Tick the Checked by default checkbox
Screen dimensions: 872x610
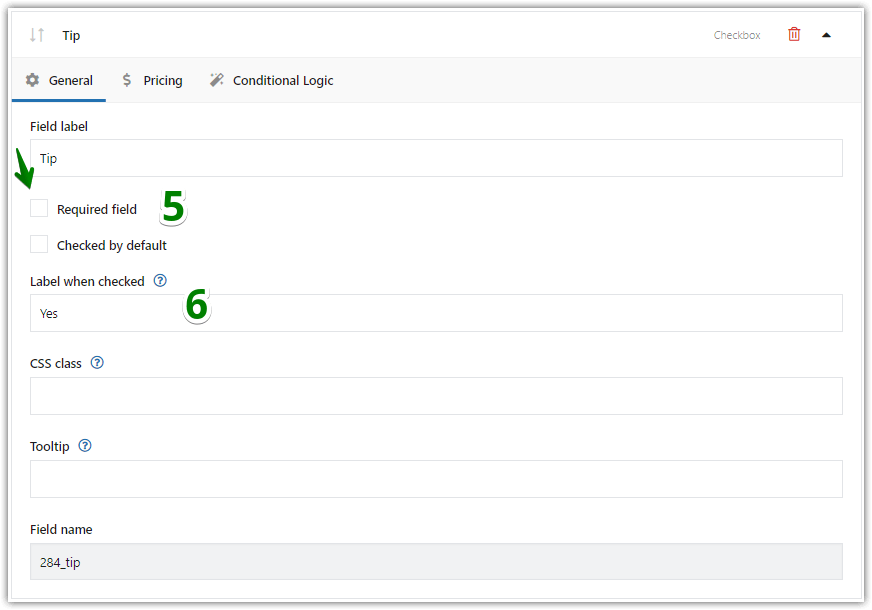[x=39, y=244]
